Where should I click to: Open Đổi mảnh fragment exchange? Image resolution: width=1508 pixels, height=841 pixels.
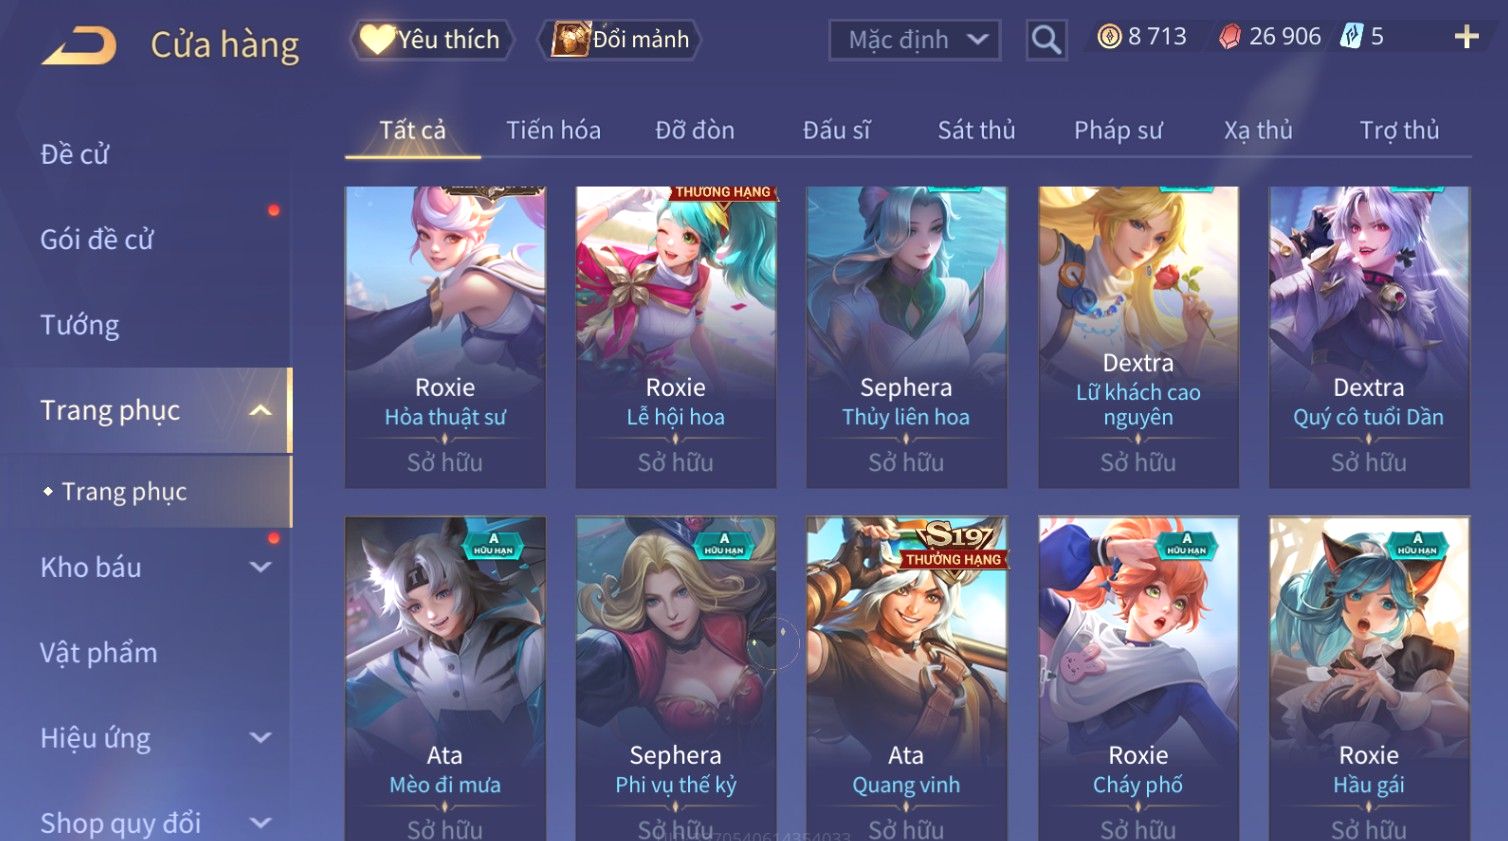coord(620,40)
